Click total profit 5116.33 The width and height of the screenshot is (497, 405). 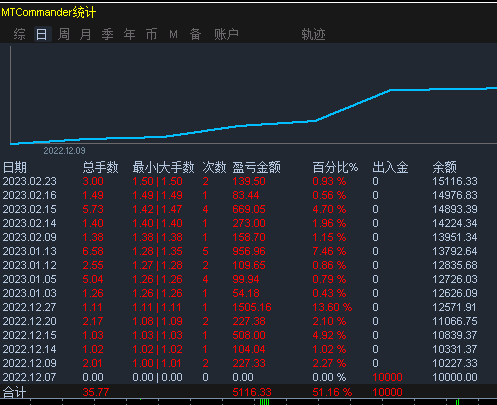click(x=252, y=392)
